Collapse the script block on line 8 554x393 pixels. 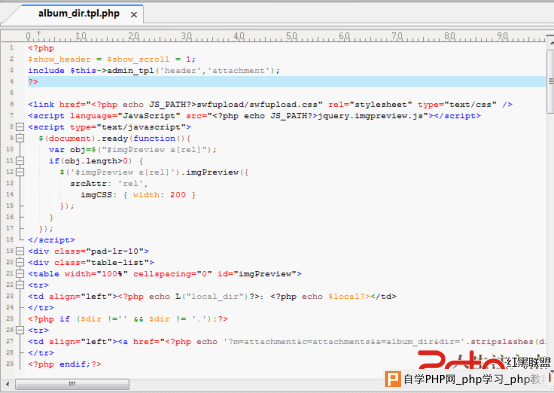click(20, 127)
